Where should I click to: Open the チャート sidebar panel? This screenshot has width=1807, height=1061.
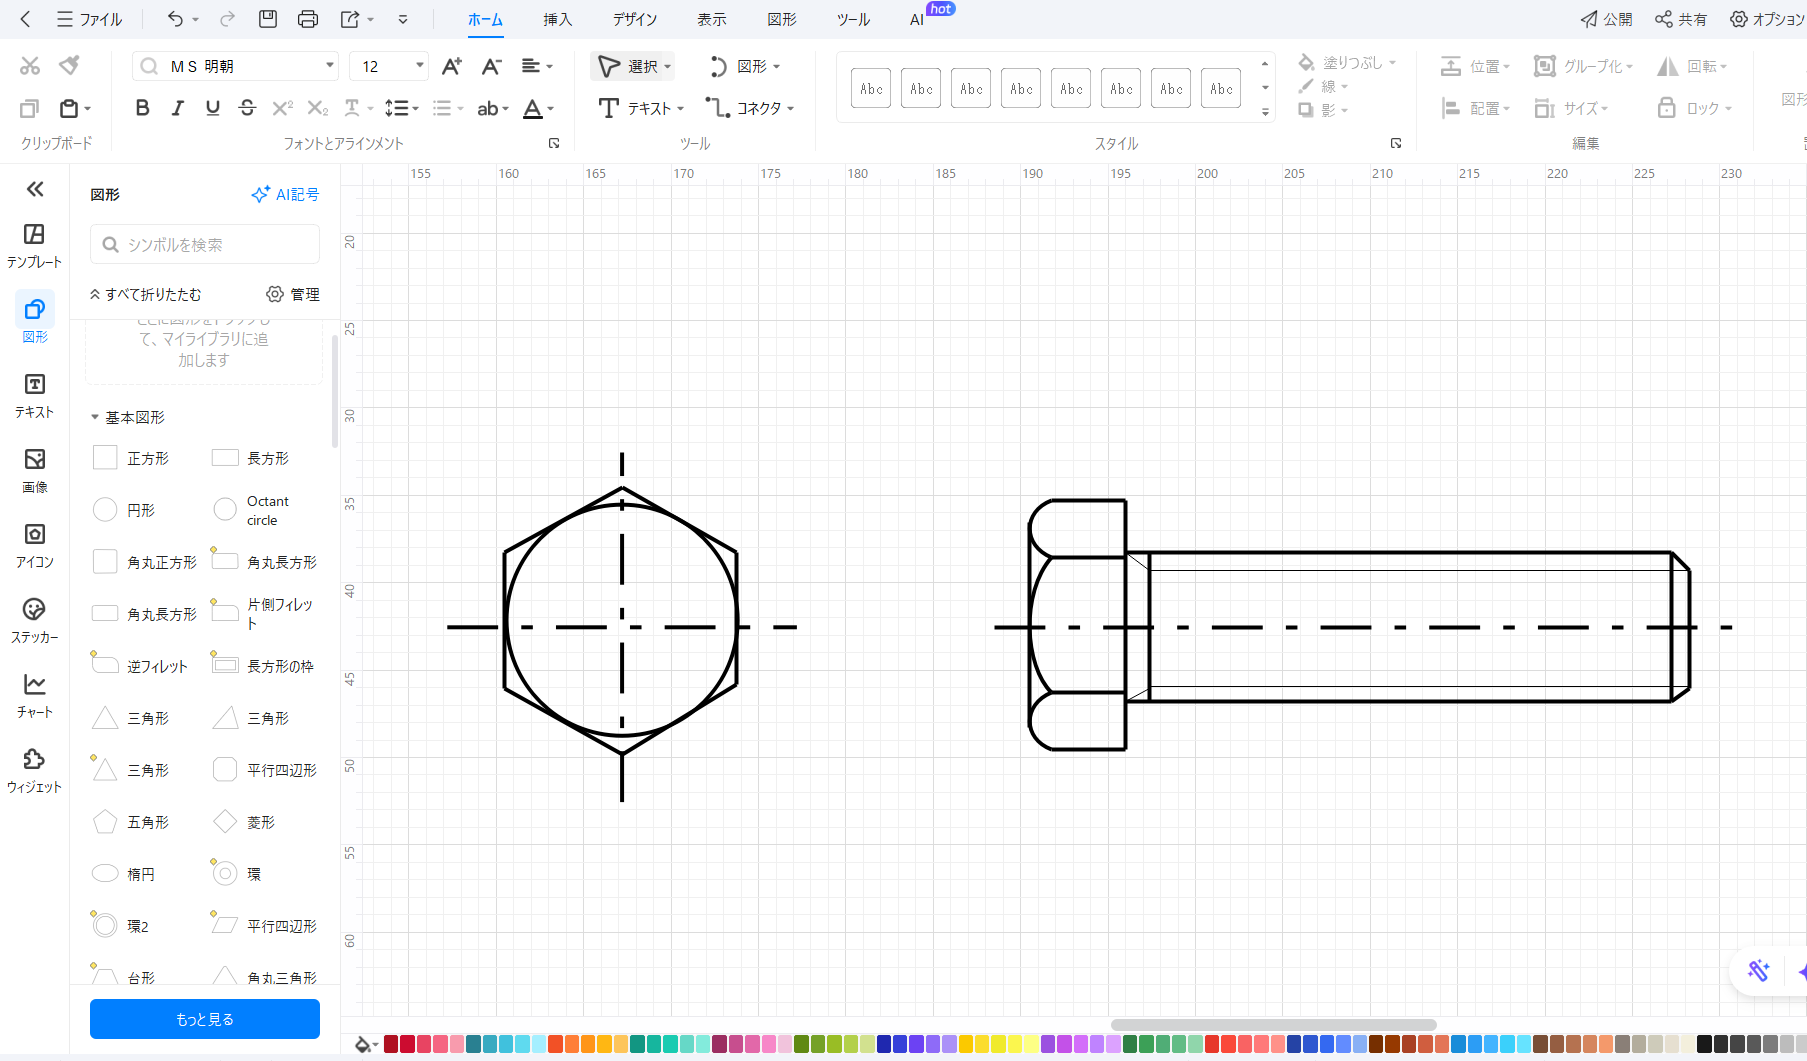pyautogui.click(x=35, y=695)
